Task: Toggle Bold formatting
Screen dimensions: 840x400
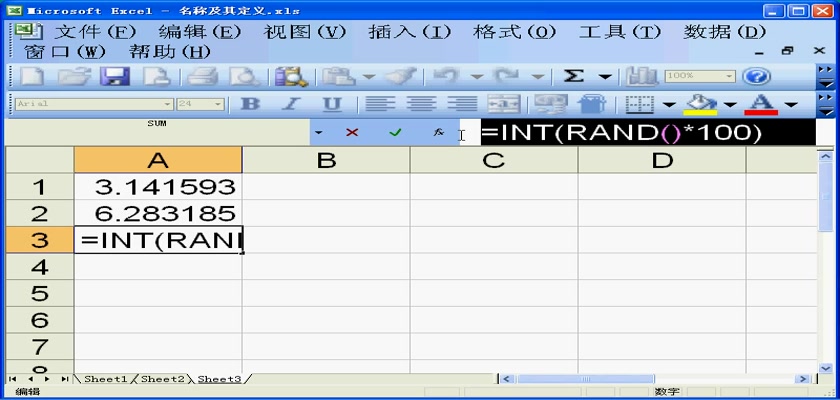Action: (251, 104)
